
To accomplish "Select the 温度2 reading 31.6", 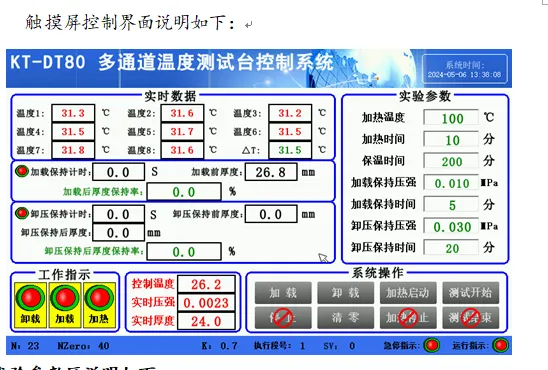I will coord(182,113).
